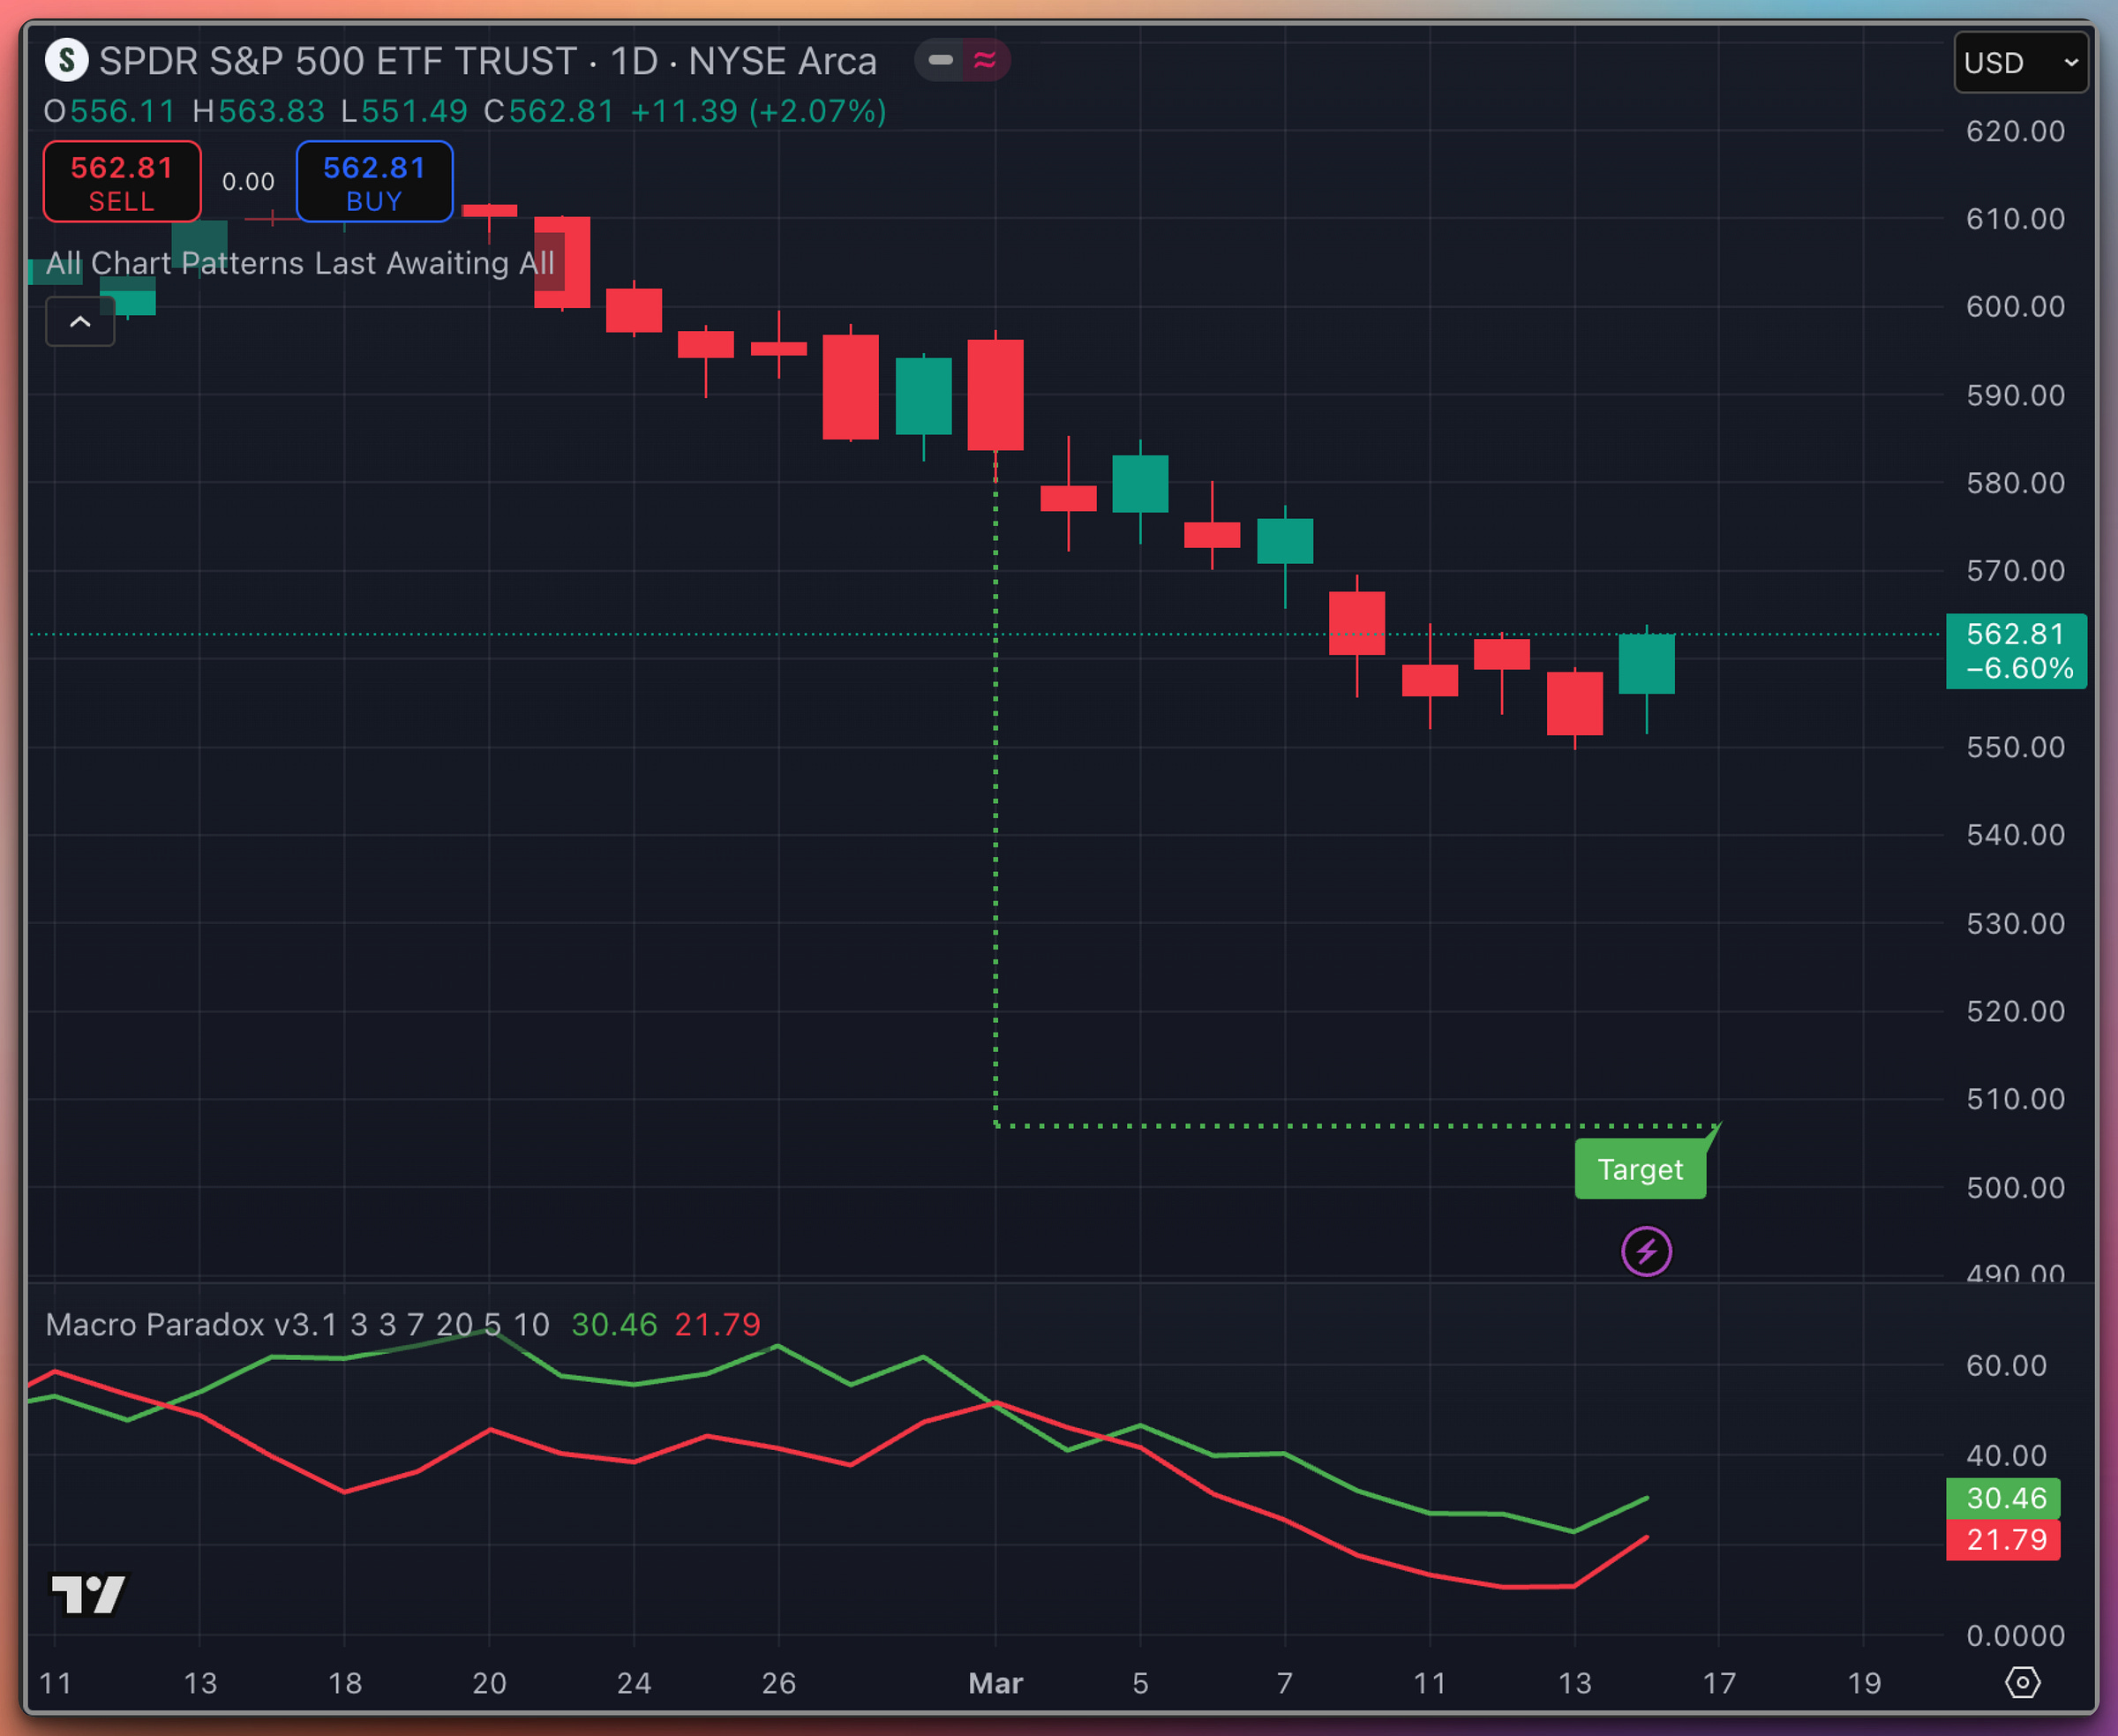Select the All Chart Patterns indicator label
This screenshot has height=1736, width=2118.
coord(300,263)
